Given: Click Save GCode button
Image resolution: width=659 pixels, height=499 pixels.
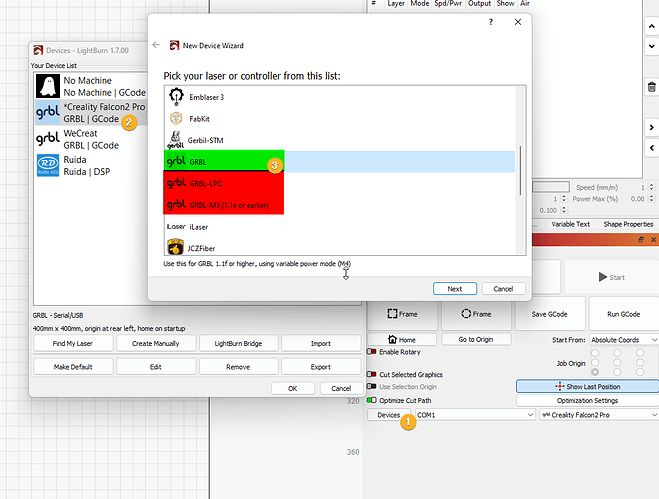Looking at the screenshot, I should click(550, 314).
